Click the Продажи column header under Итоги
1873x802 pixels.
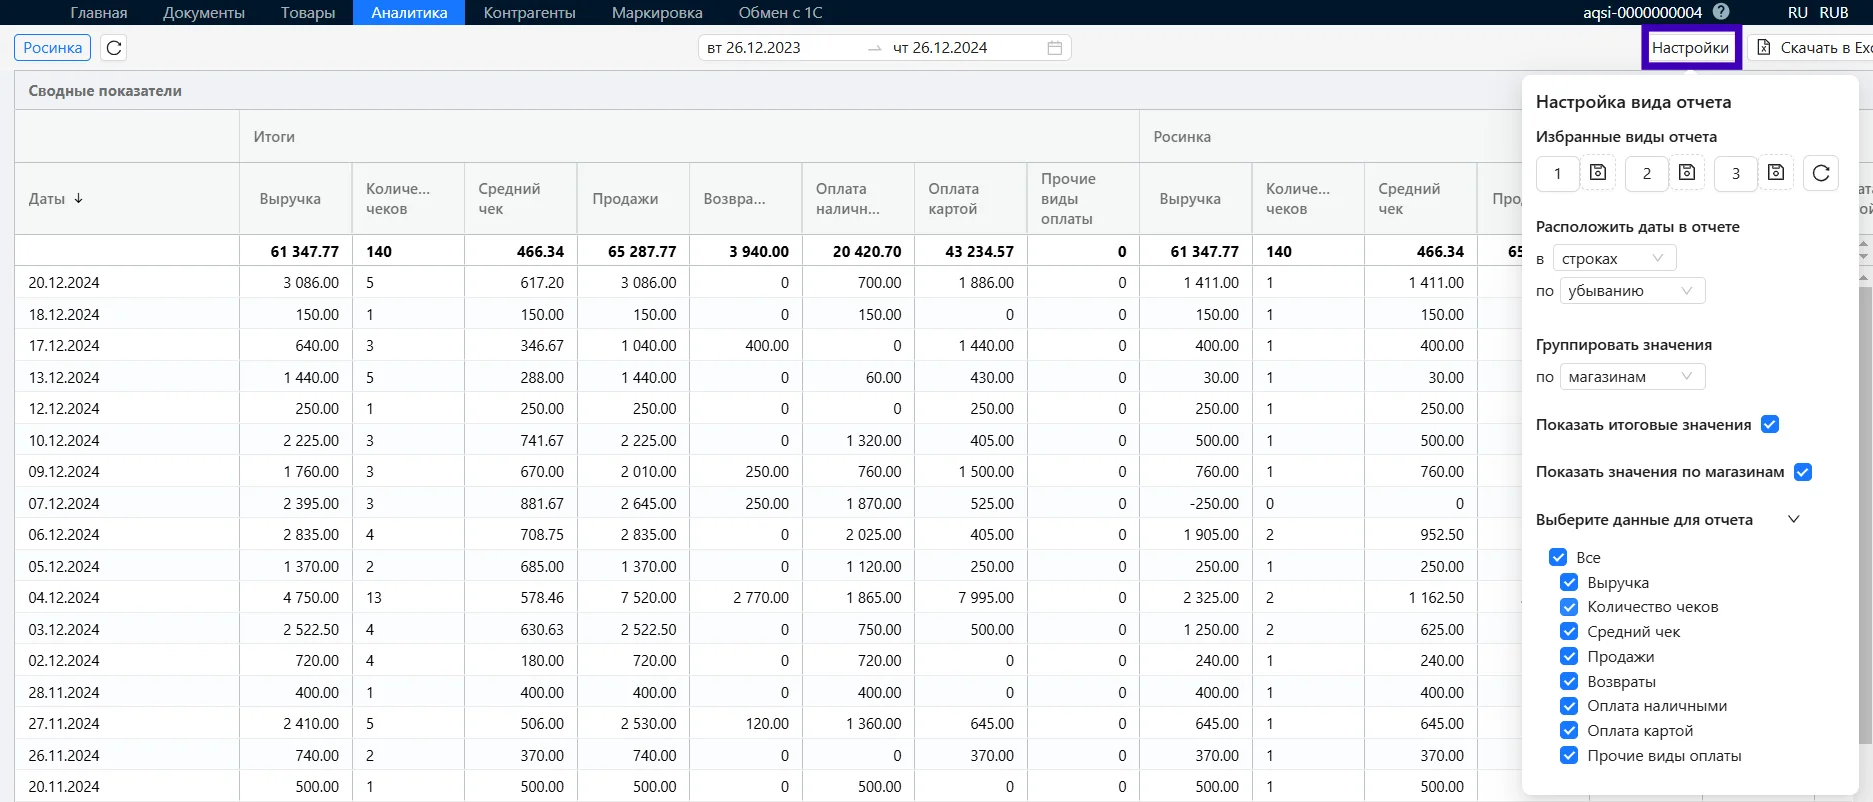633,198
